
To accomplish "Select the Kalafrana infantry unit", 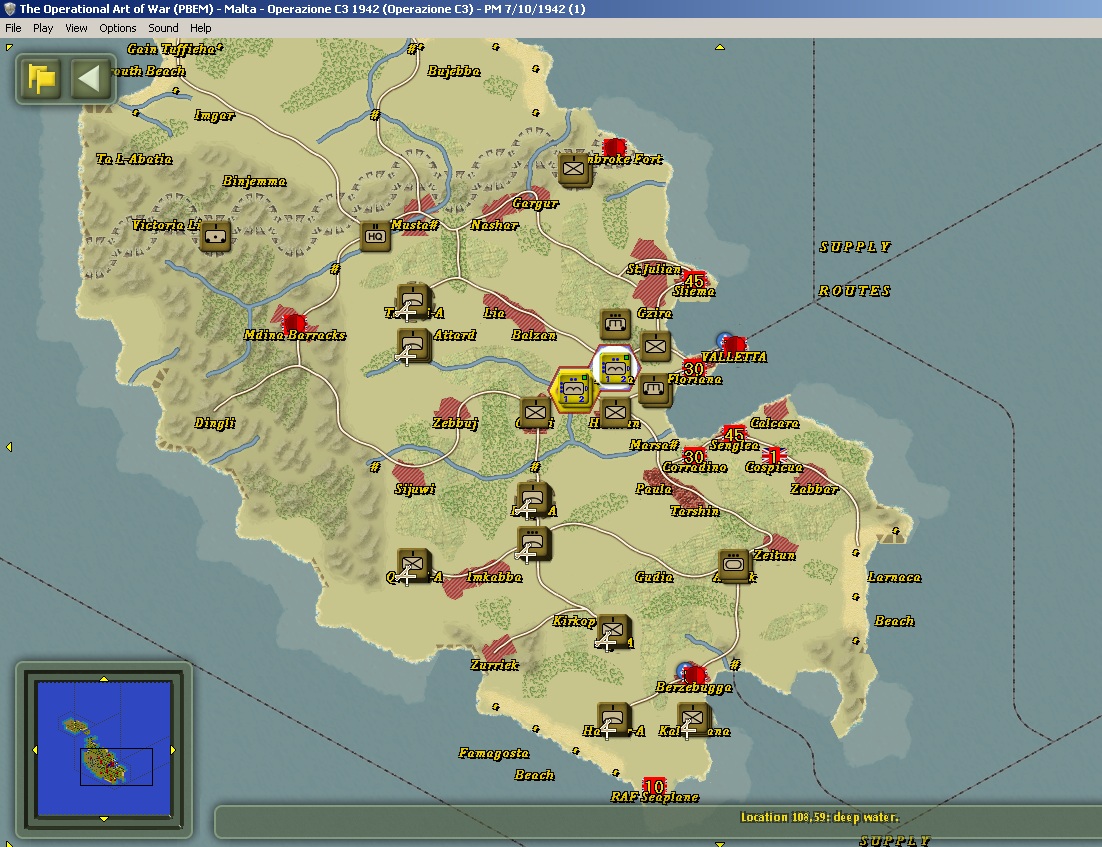I will click(x=694, y=720).
